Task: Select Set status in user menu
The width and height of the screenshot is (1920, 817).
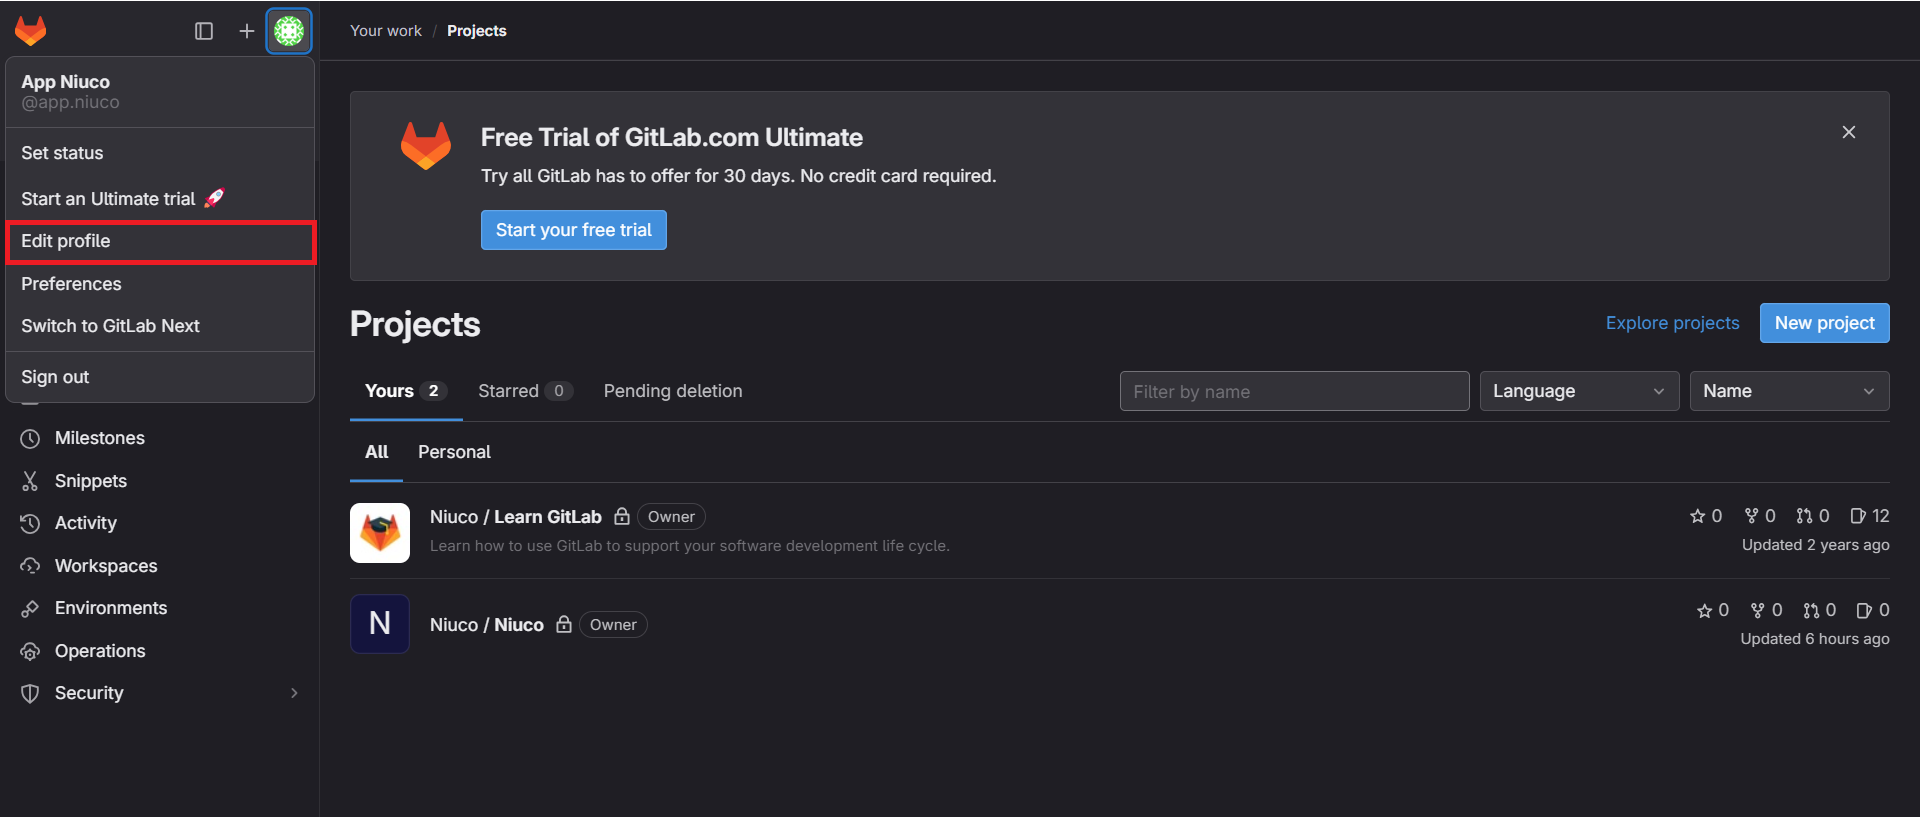Action: 160,153
